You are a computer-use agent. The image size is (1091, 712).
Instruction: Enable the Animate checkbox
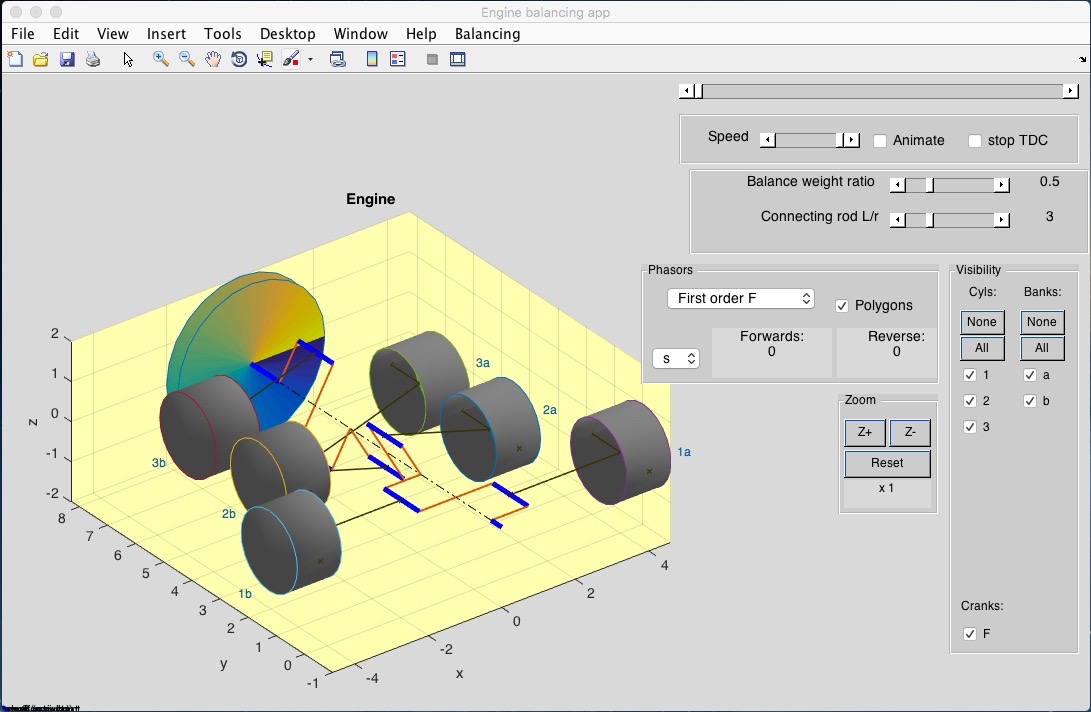[x=880, y=141]
